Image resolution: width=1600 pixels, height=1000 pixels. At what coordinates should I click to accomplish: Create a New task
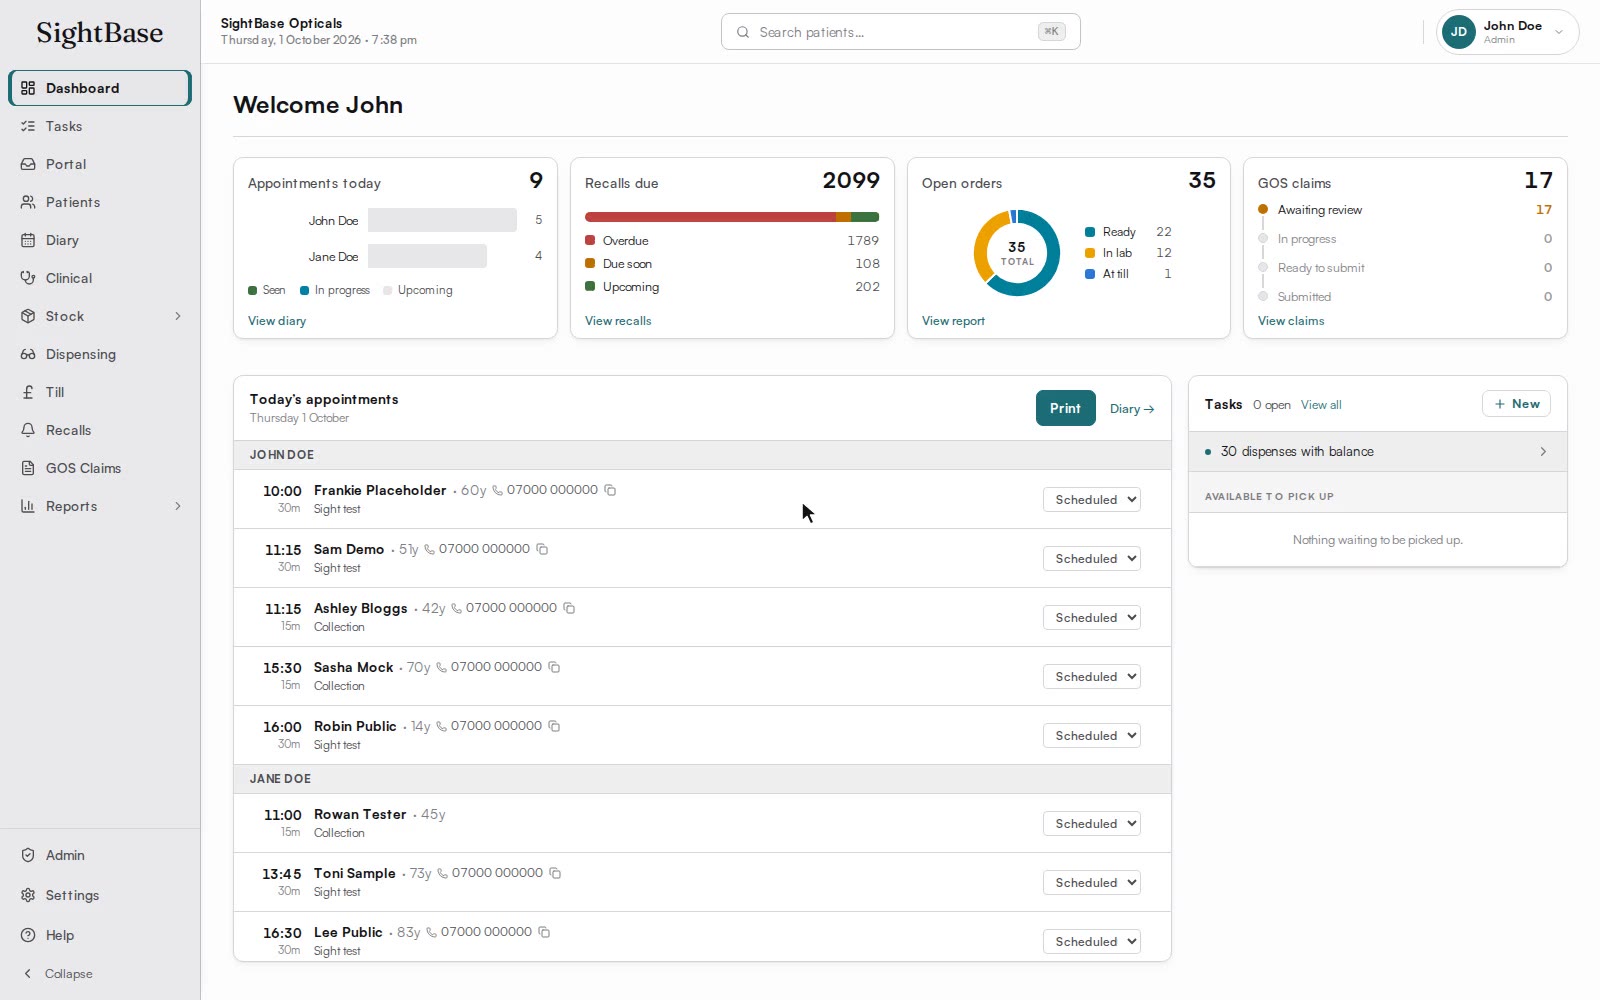[1516, 404]
